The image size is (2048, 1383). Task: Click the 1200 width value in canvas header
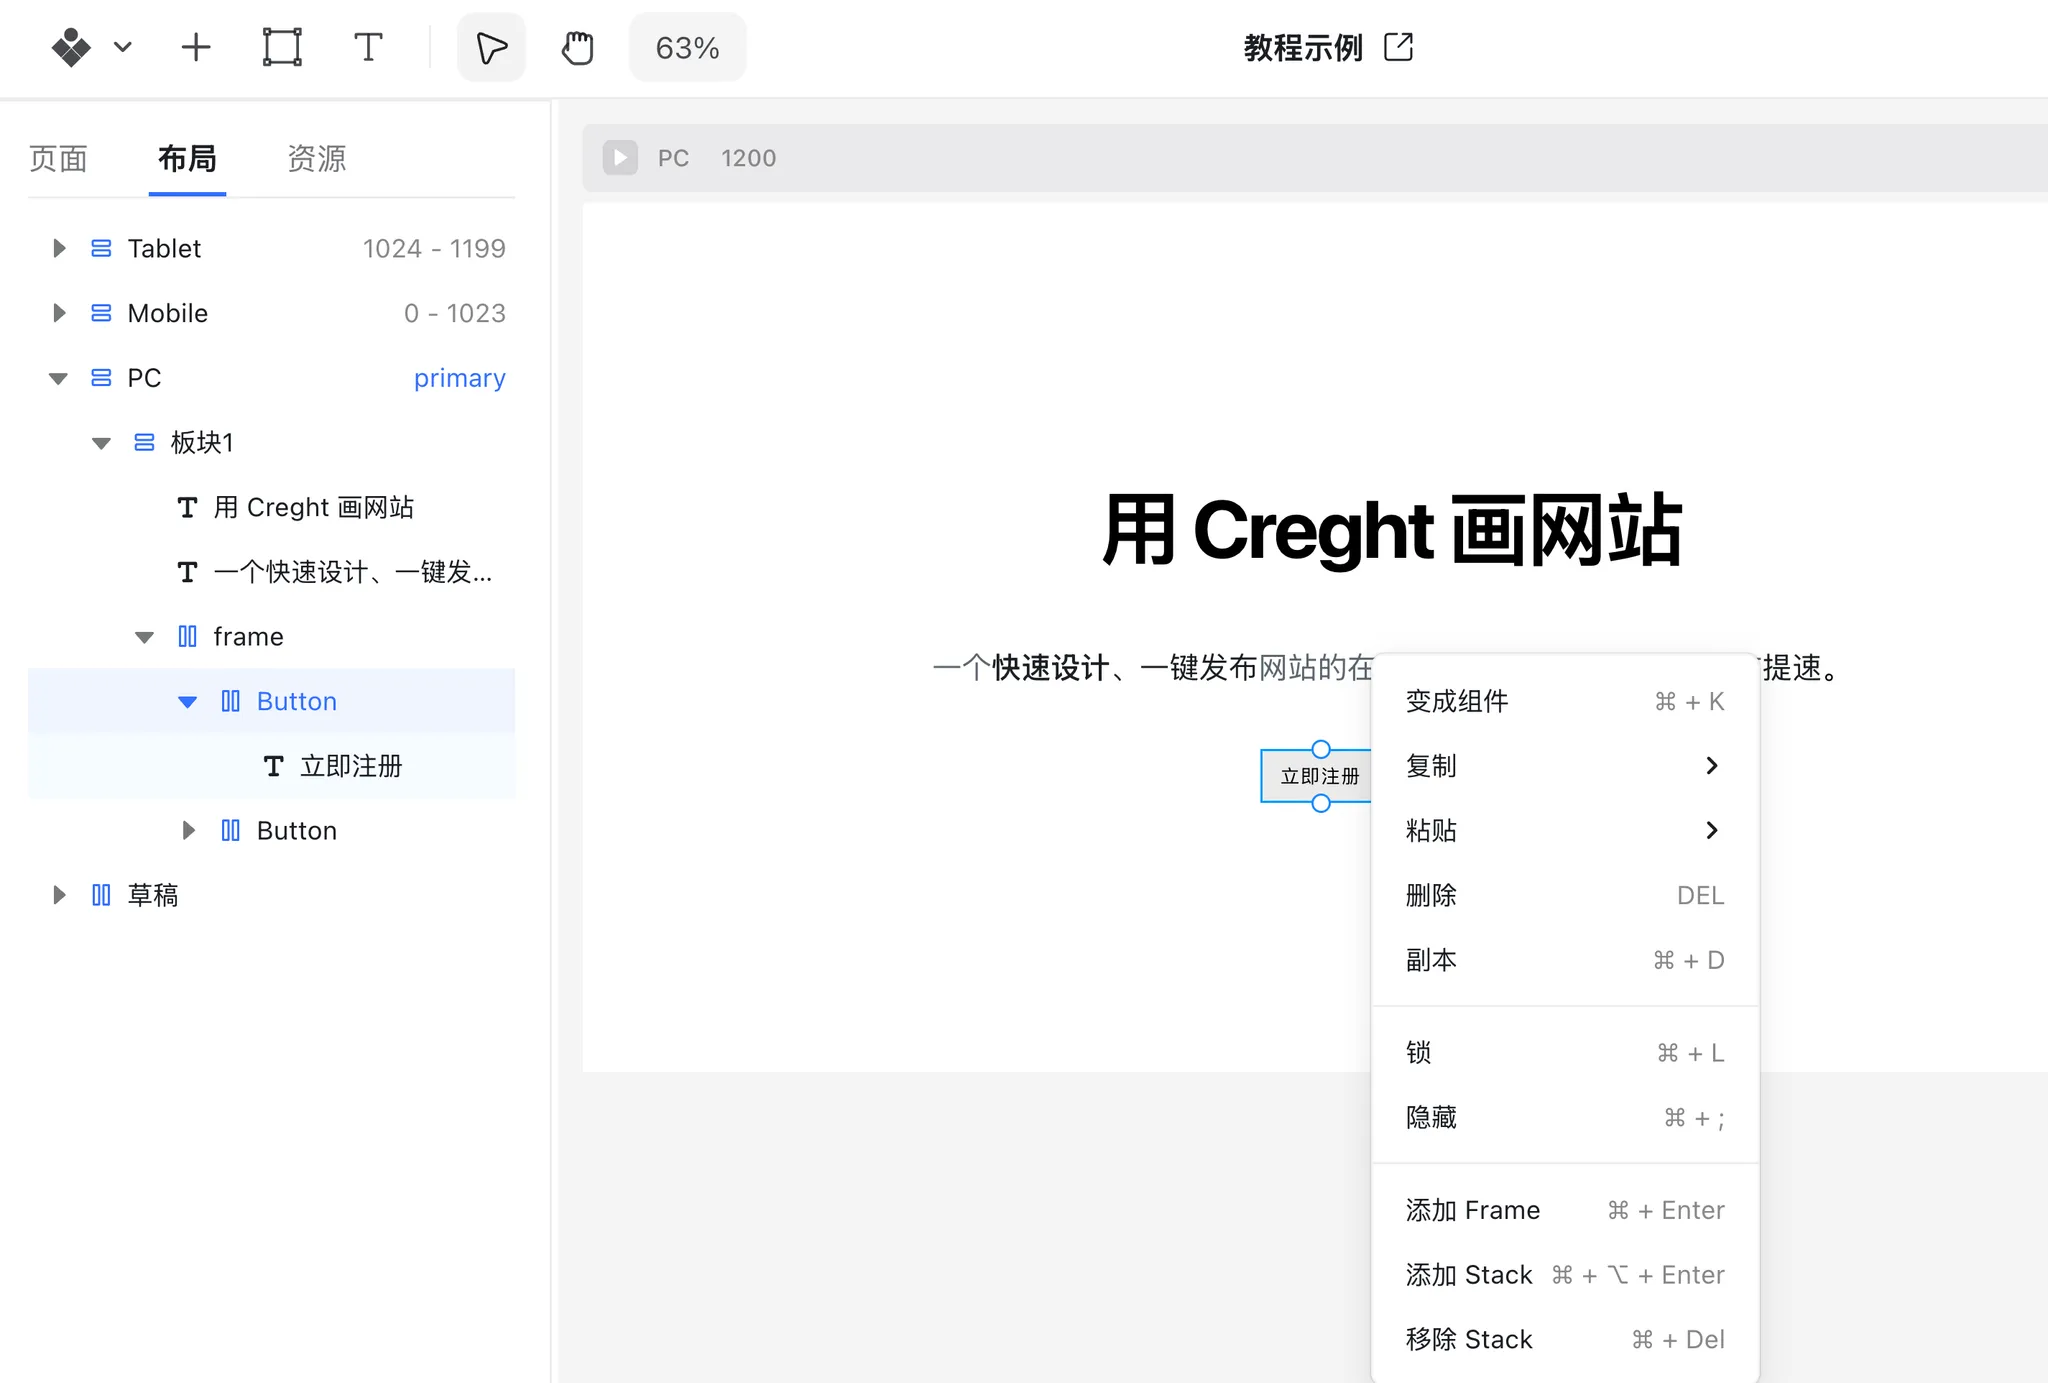click(x=749, y=158)
